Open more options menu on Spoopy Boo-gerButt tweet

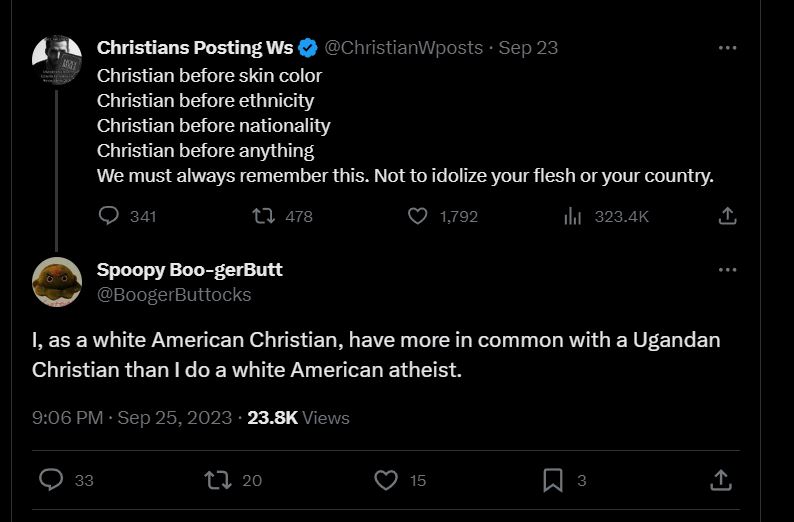click(x=728, y=269)
